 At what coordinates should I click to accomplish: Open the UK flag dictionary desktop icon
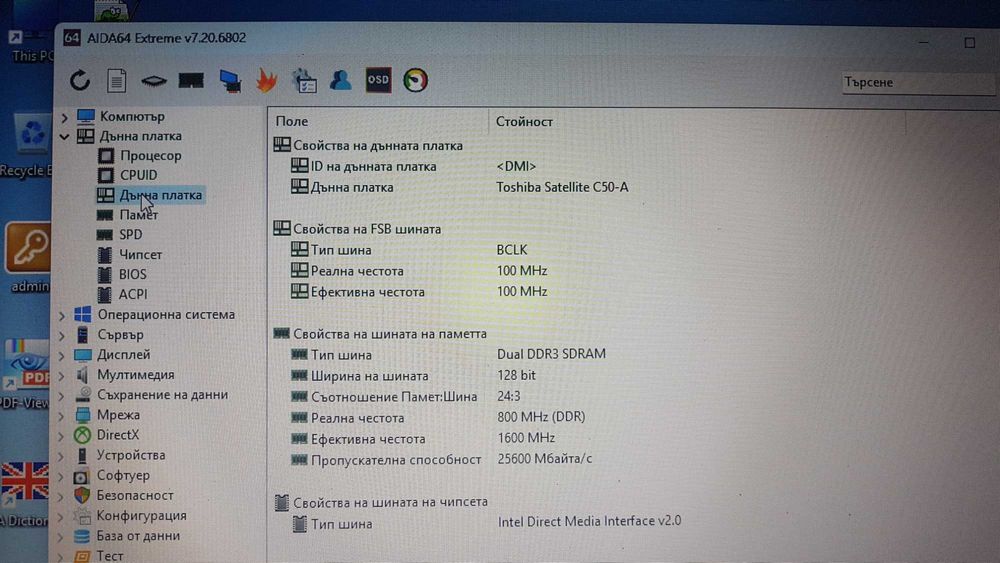click(24, 494)
